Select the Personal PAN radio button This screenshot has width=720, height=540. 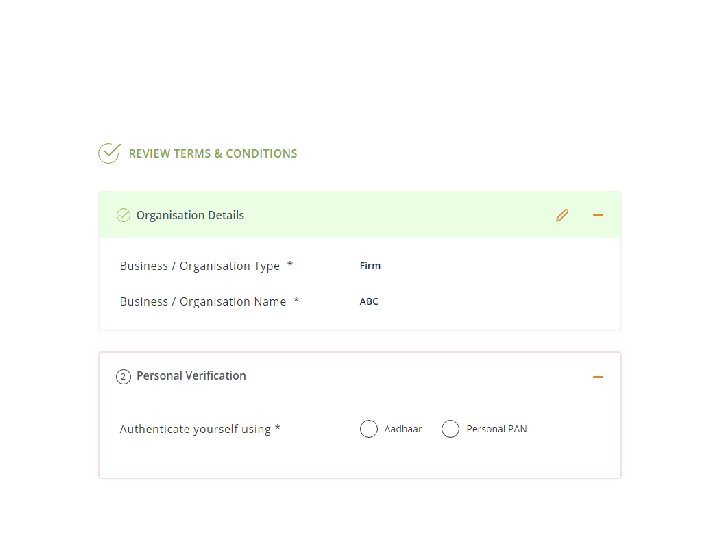[x=451, y=429]
